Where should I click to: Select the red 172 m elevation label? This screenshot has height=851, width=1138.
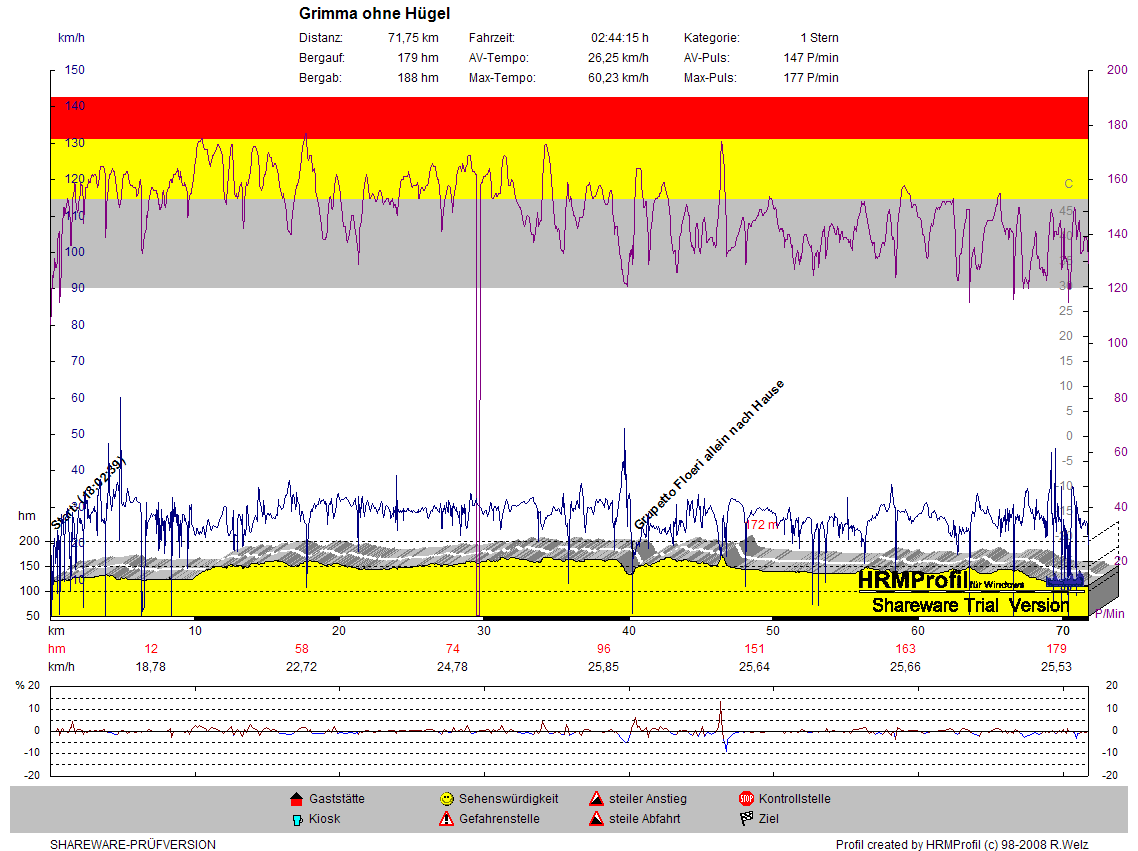coord(761,524)
